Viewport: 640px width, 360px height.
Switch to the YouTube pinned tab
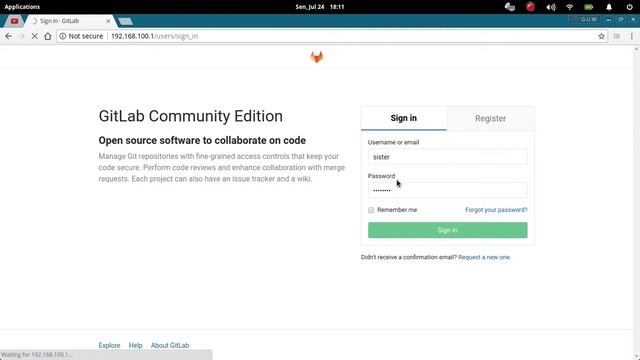pos(14,21)
